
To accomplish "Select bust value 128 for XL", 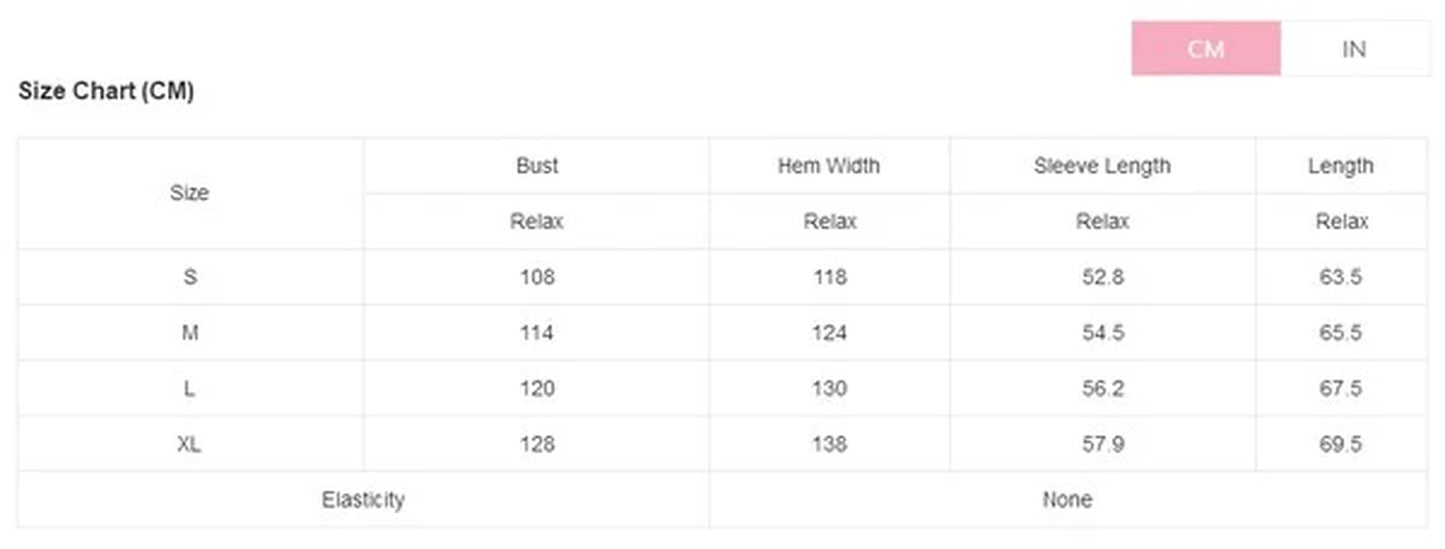I will [x=537, y=444].
